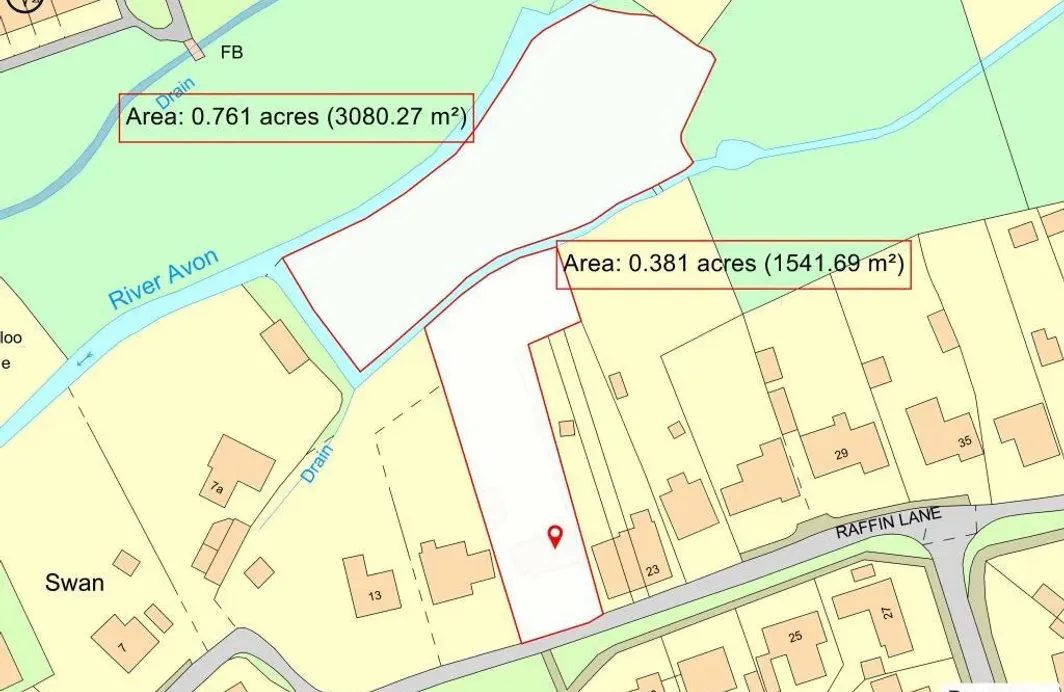
Task: Click the River Avon label
Action: point(164,279)
